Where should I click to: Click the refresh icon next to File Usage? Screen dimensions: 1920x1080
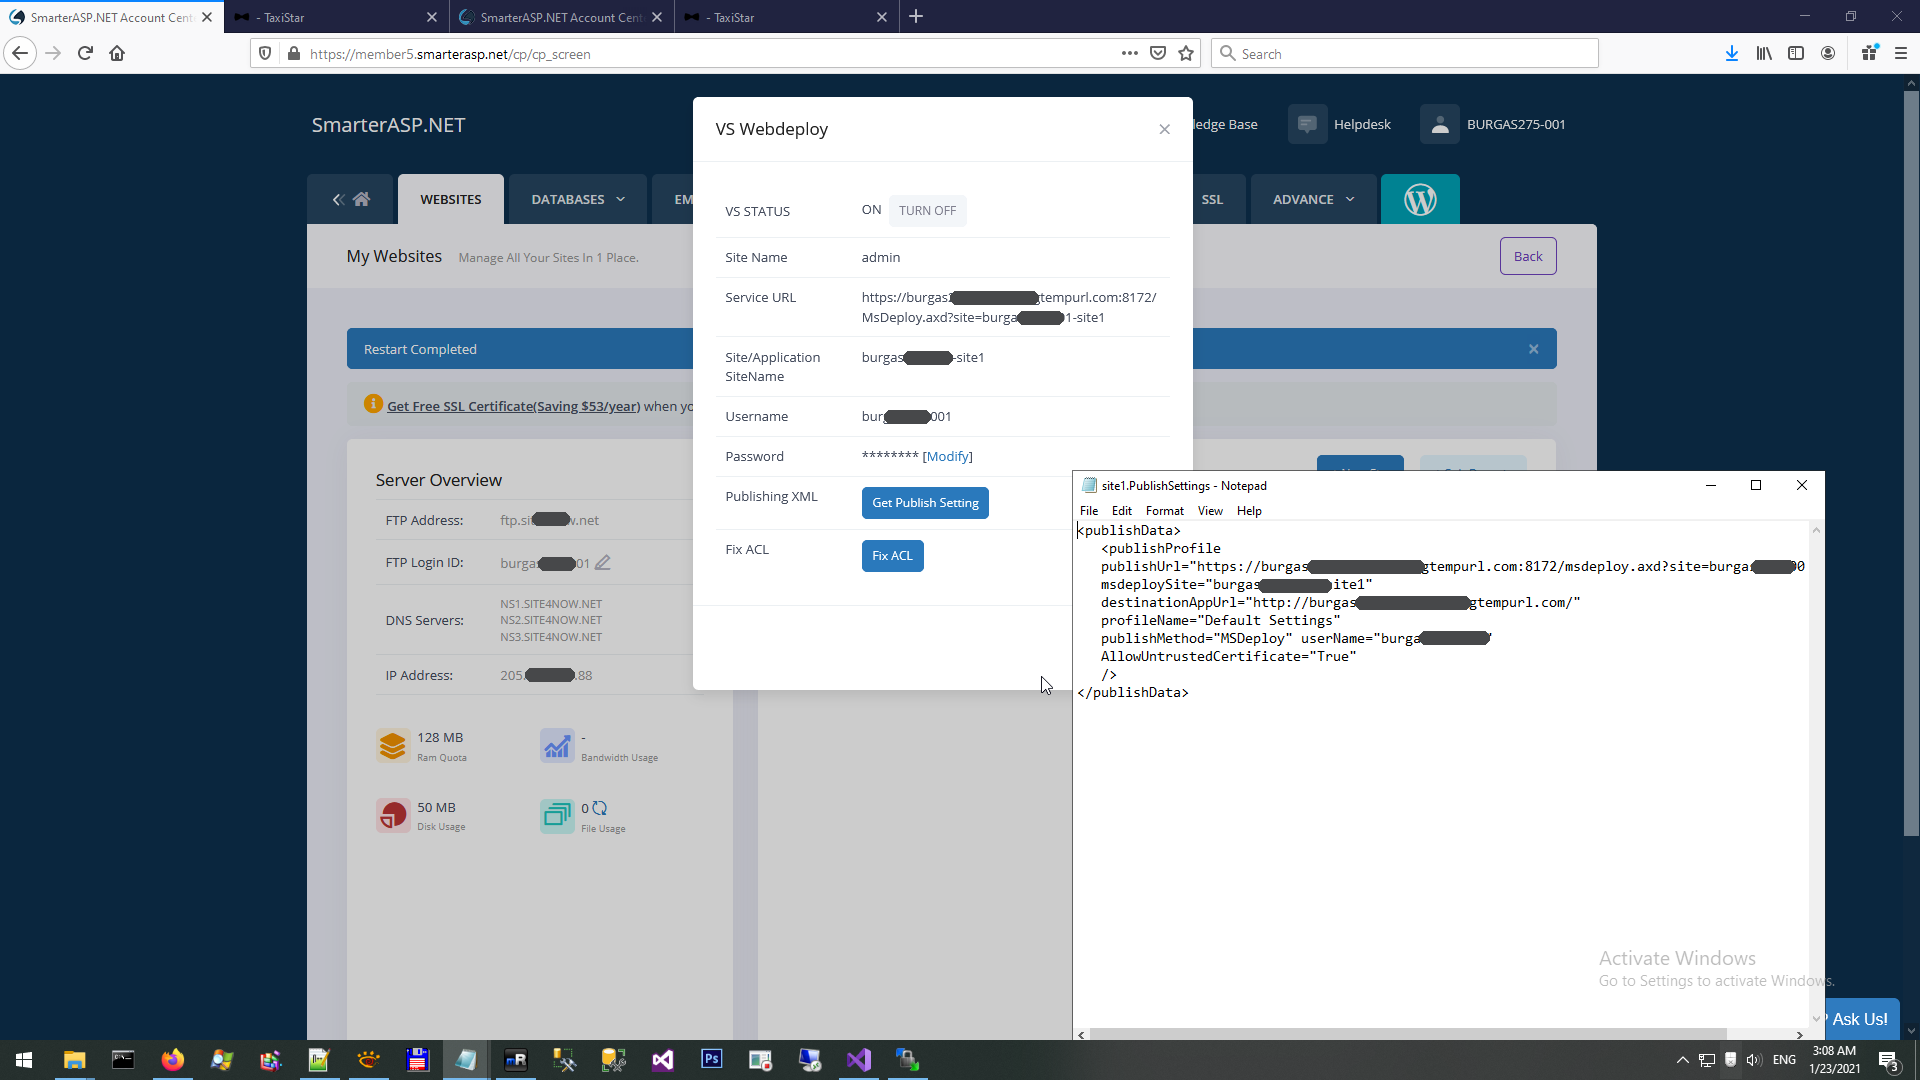pos(600,808)
